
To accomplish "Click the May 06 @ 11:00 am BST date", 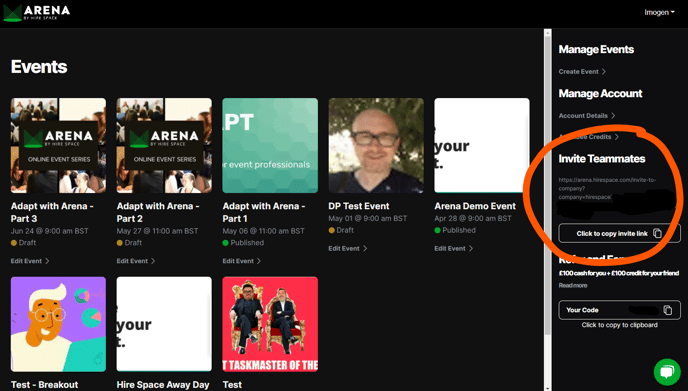I will point(263,231).
